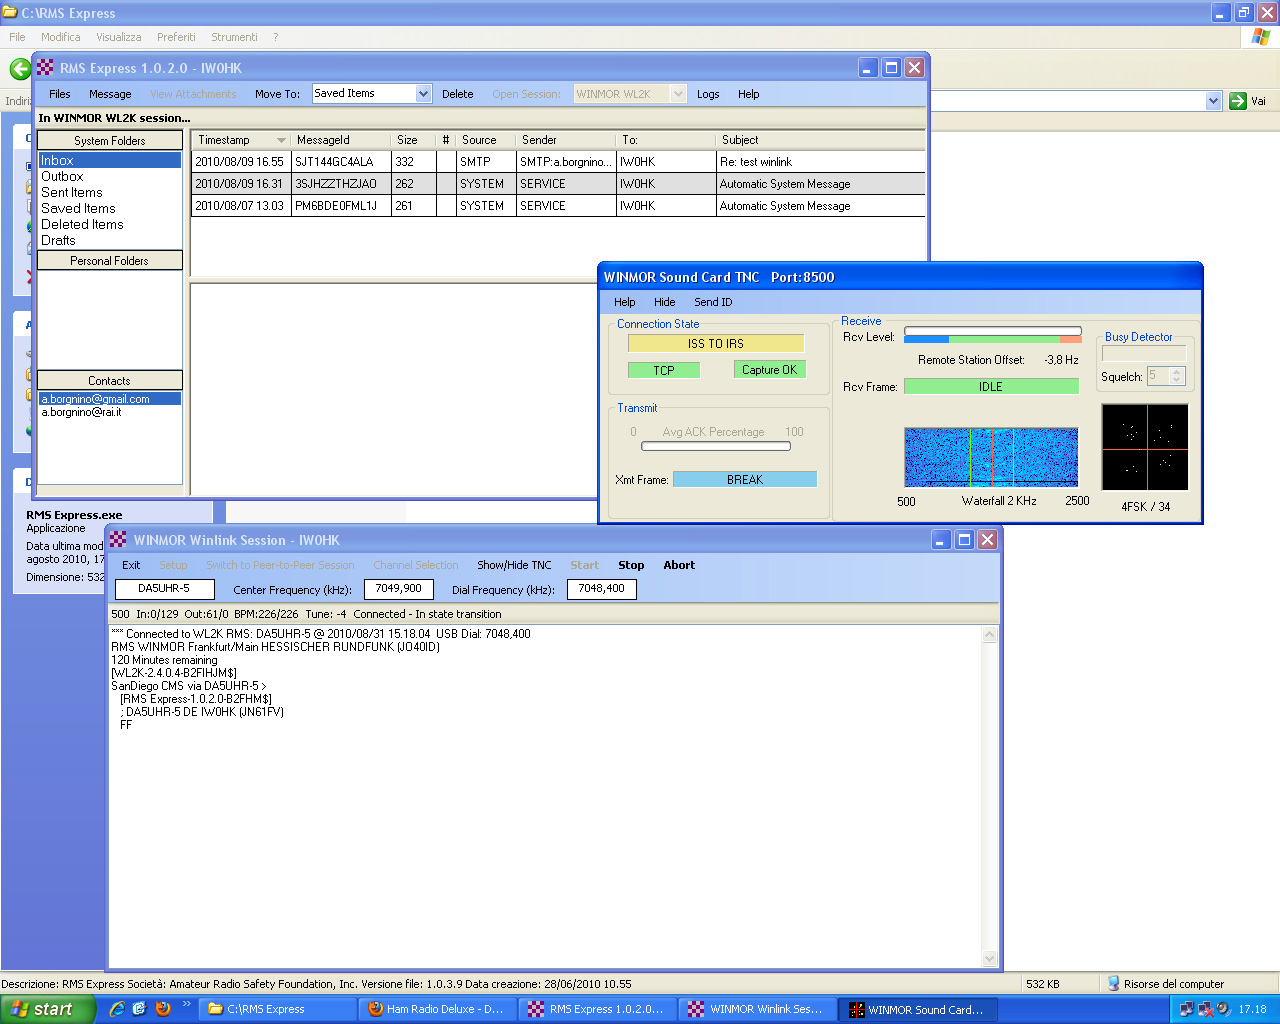Screen dimensions: 1280x1024
Task: Click Hide in WINMOR Sound Card TNC menu
Action: [x=665, y=302]
